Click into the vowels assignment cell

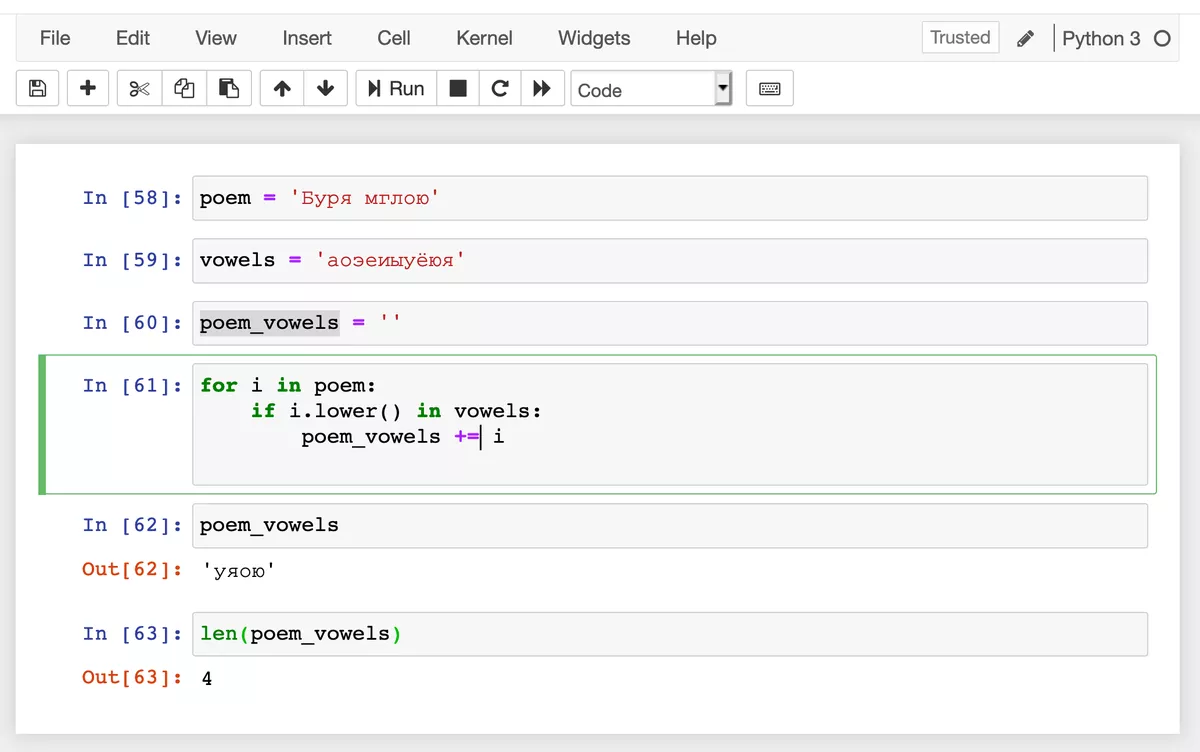point(670,260)
